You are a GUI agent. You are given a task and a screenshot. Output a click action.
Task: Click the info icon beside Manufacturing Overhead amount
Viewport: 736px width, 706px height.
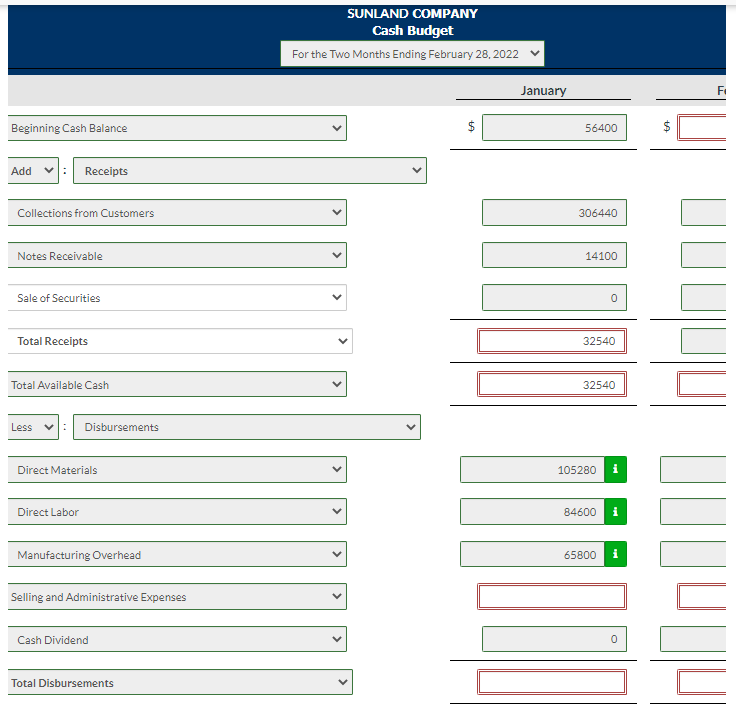coord(615,554)
